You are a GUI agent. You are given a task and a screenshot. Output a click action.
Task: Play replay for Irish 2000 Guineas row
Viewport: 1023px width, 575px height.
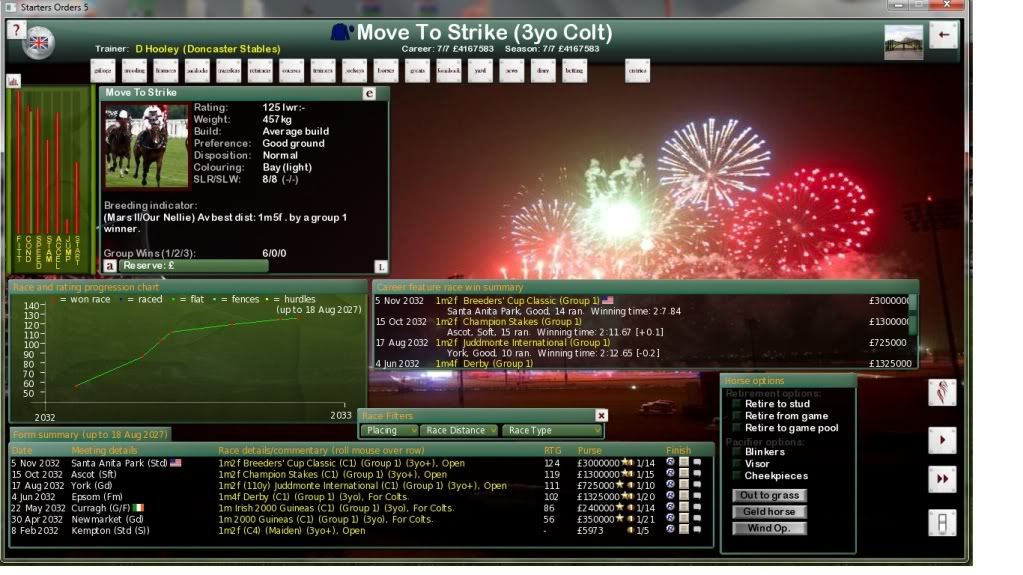670,507
